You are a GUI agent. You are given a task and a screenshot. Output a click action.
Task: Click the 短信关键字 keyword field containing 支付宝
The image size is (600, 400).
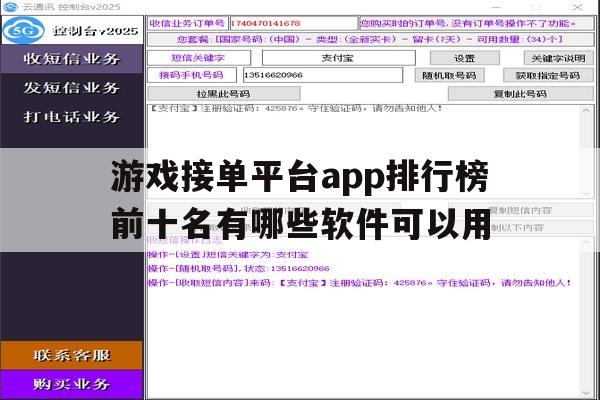(x=338, y=58)
